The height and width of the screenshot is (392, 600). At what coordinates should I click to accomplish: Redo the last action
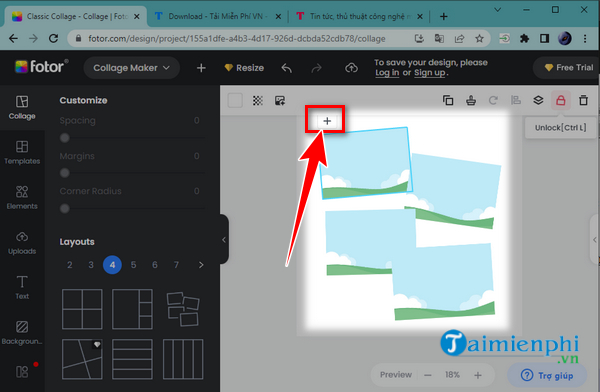pos(316,68)
